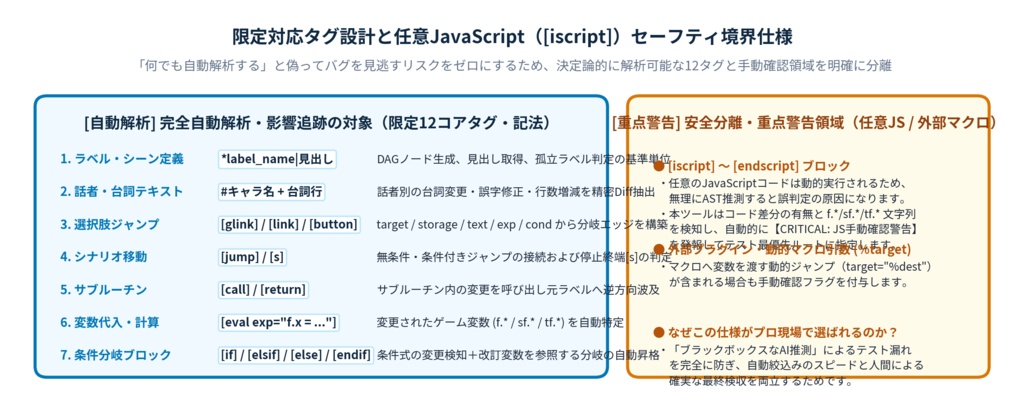Select row label 2. 話者・台詞テキスト

[122, 192]
